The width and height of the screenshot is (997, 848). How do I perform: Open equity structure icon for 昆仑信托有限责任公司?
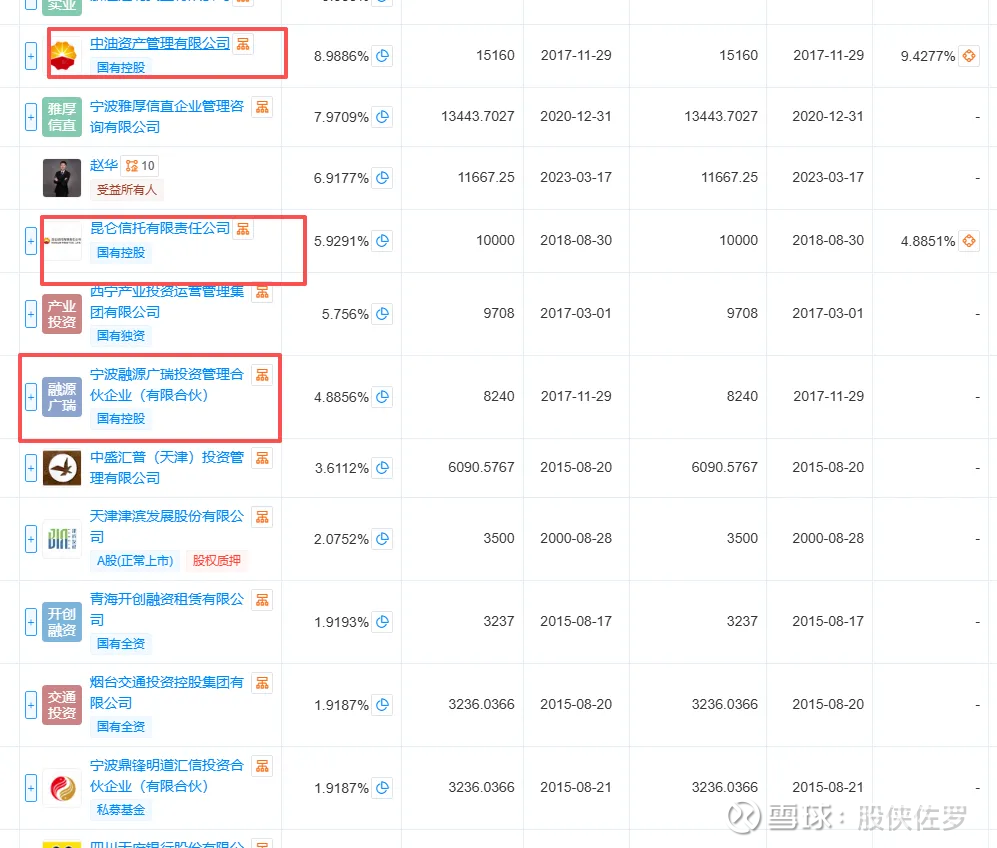[243, 229]
